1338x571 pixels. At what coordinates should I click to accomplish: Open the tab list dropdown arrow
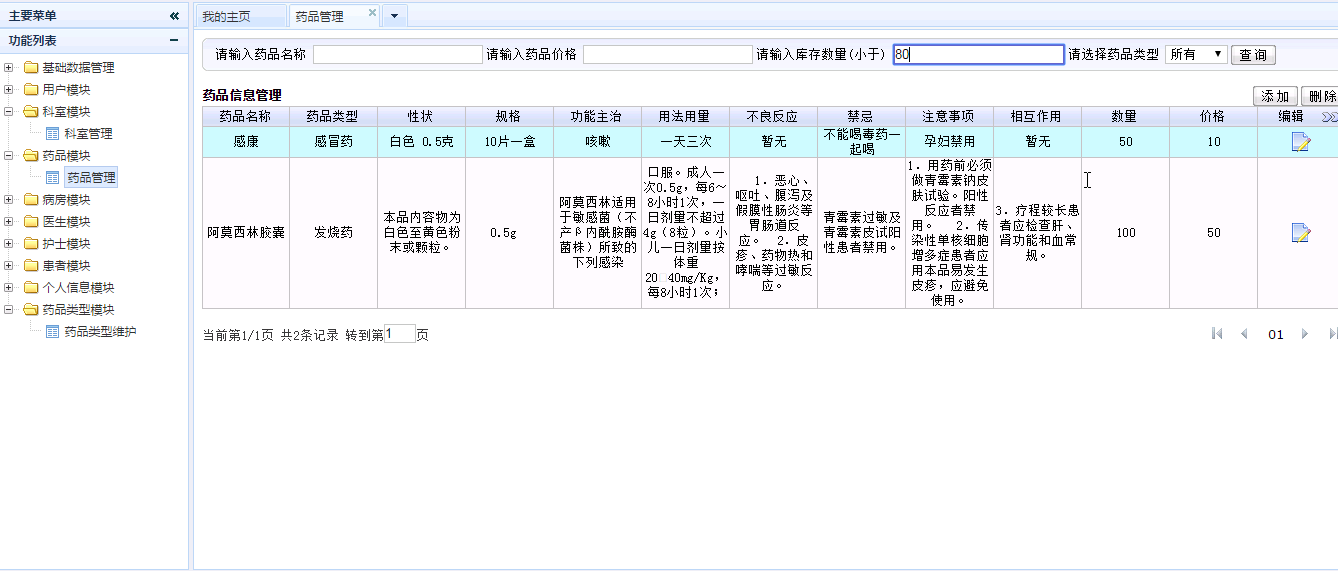pos(394,16)
